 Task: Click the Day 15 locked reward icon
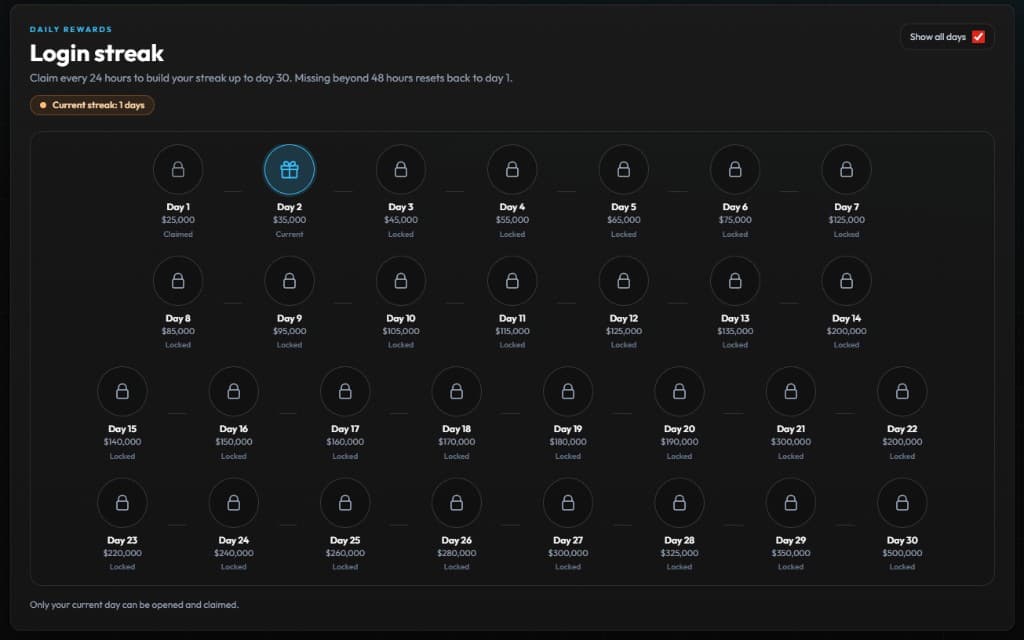point(123,391)
